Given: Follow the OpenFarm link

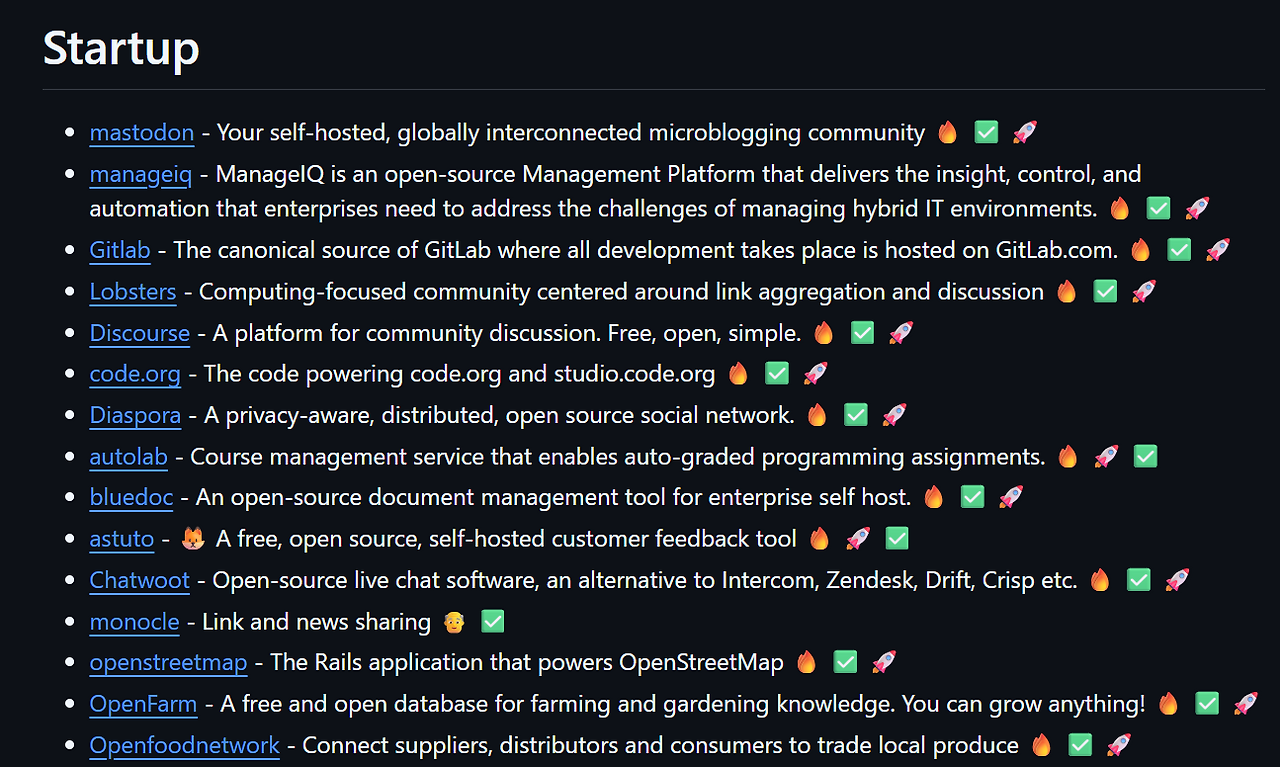Looking at the screenshot, I should [x=143, y=704].
